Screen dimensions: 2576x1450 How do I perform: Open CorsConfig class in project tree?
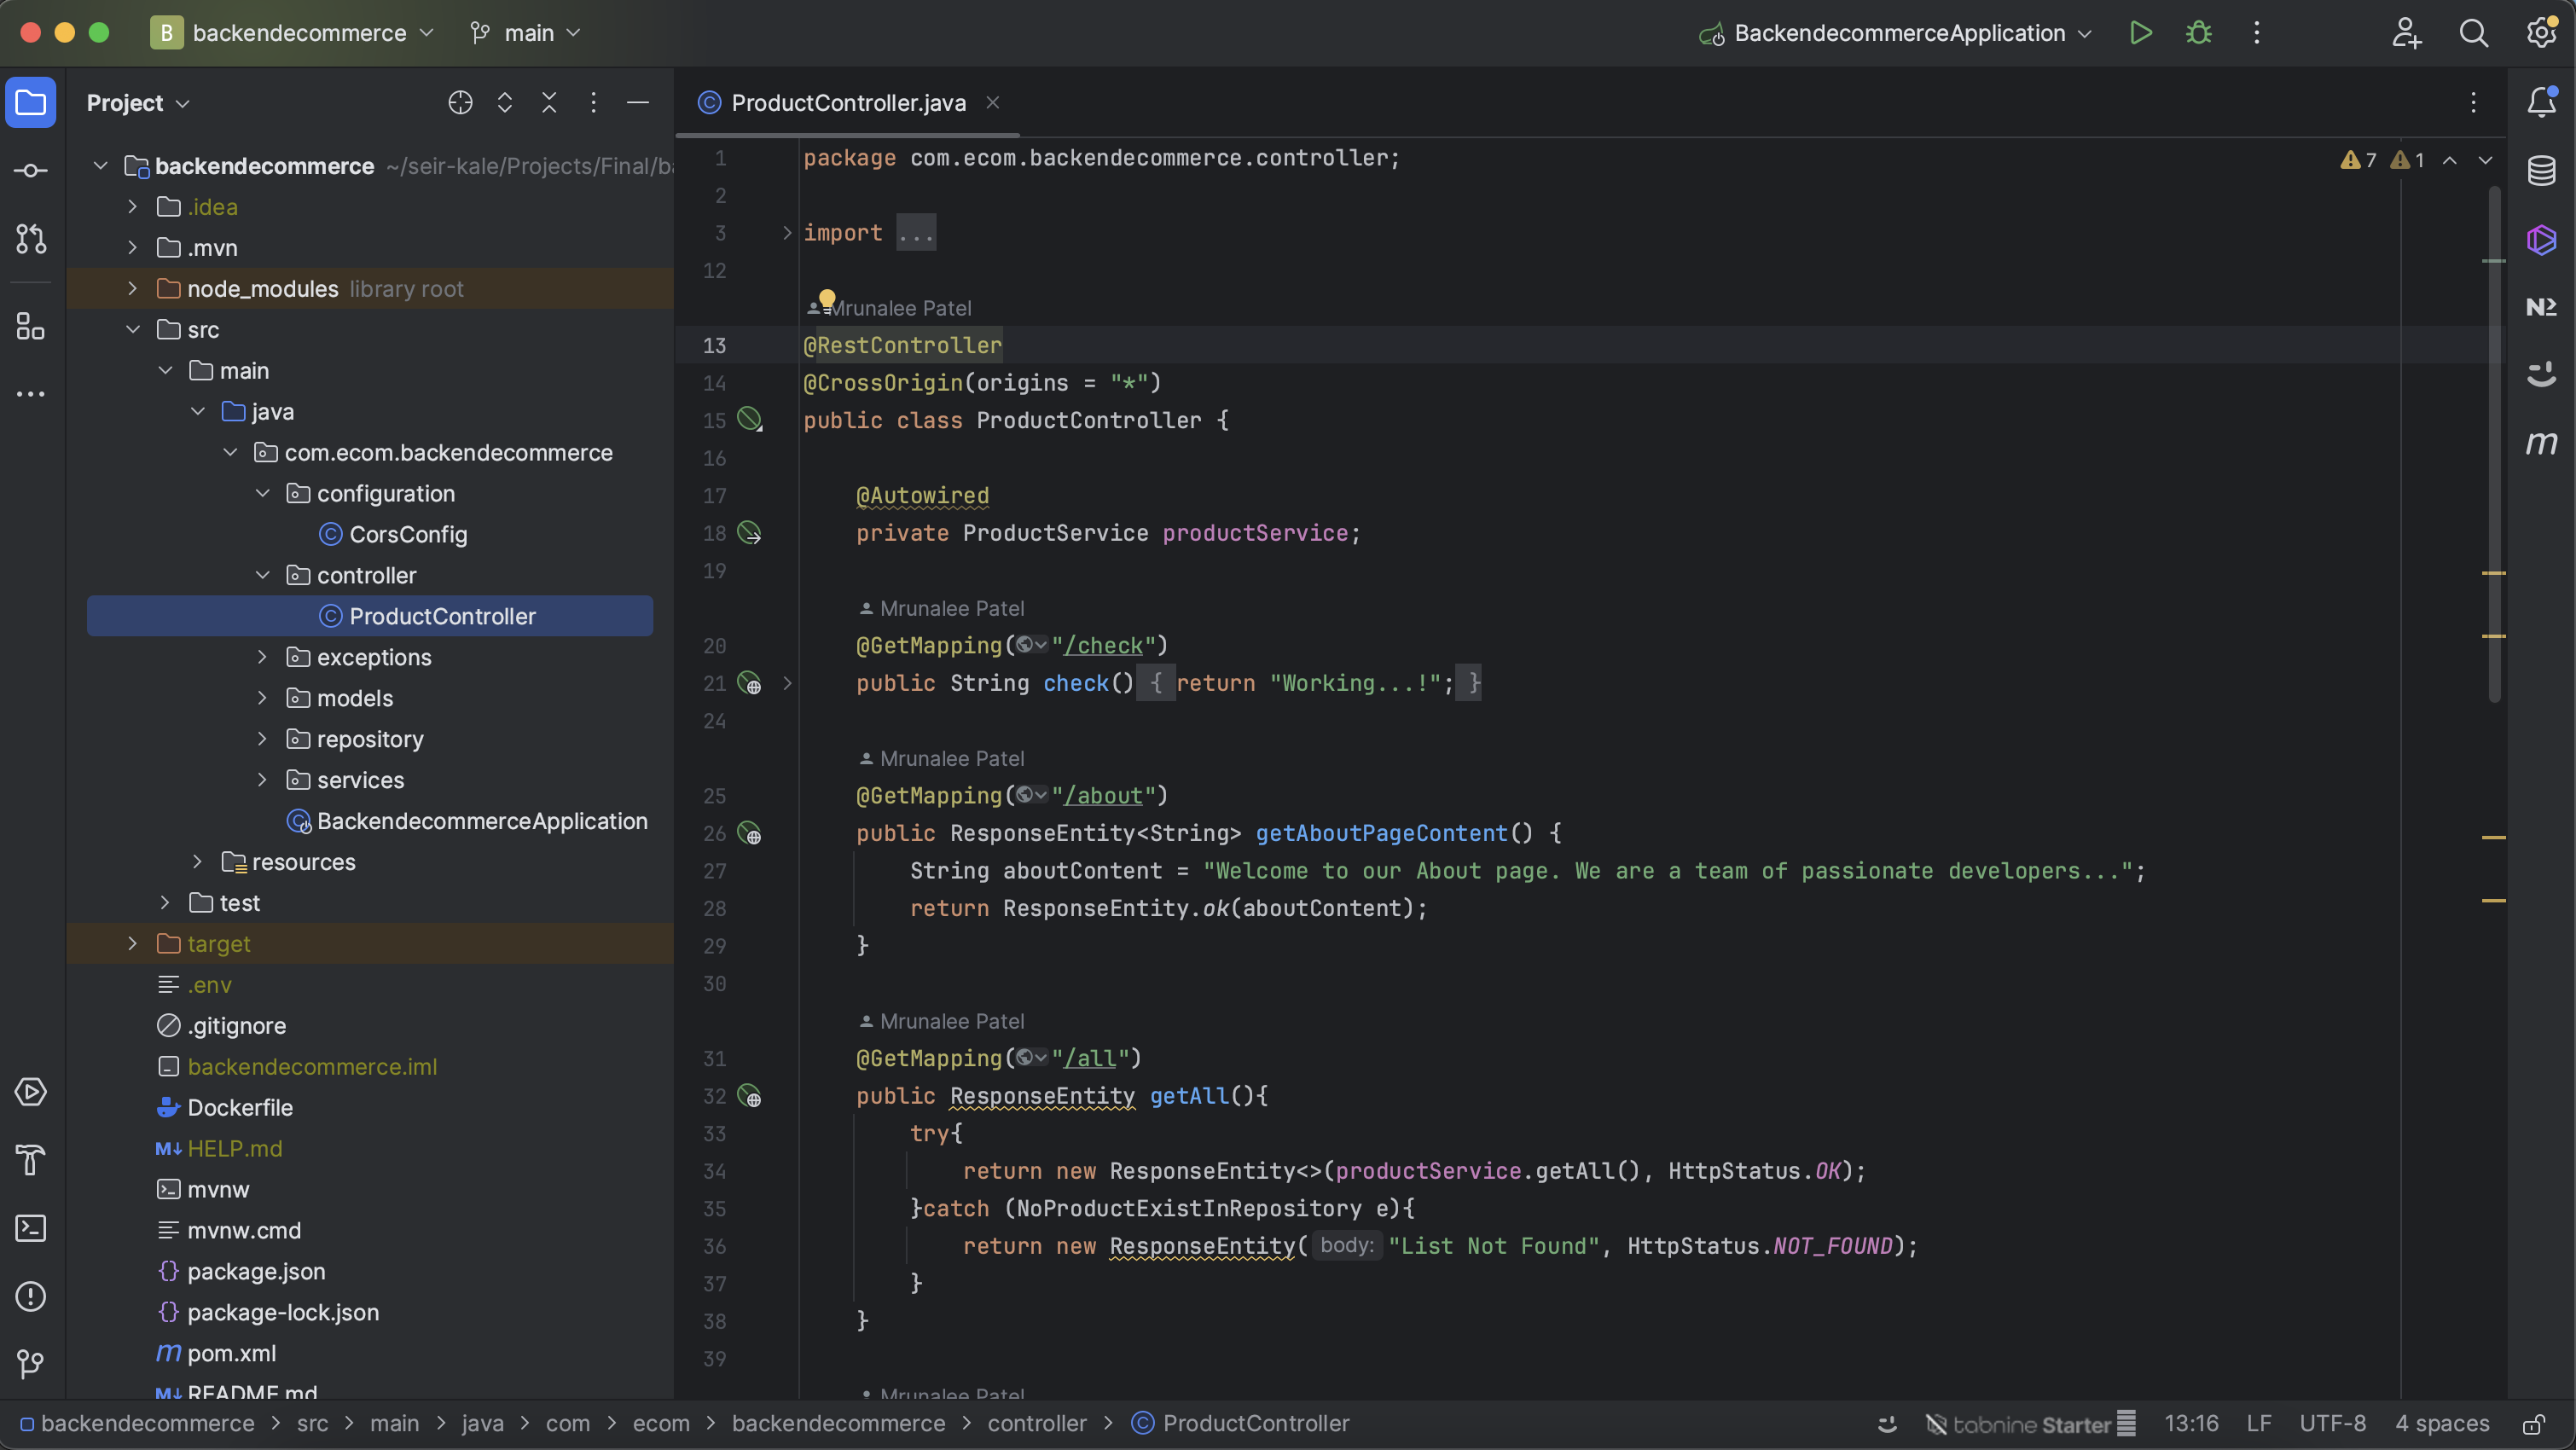[x=407, y=535]
